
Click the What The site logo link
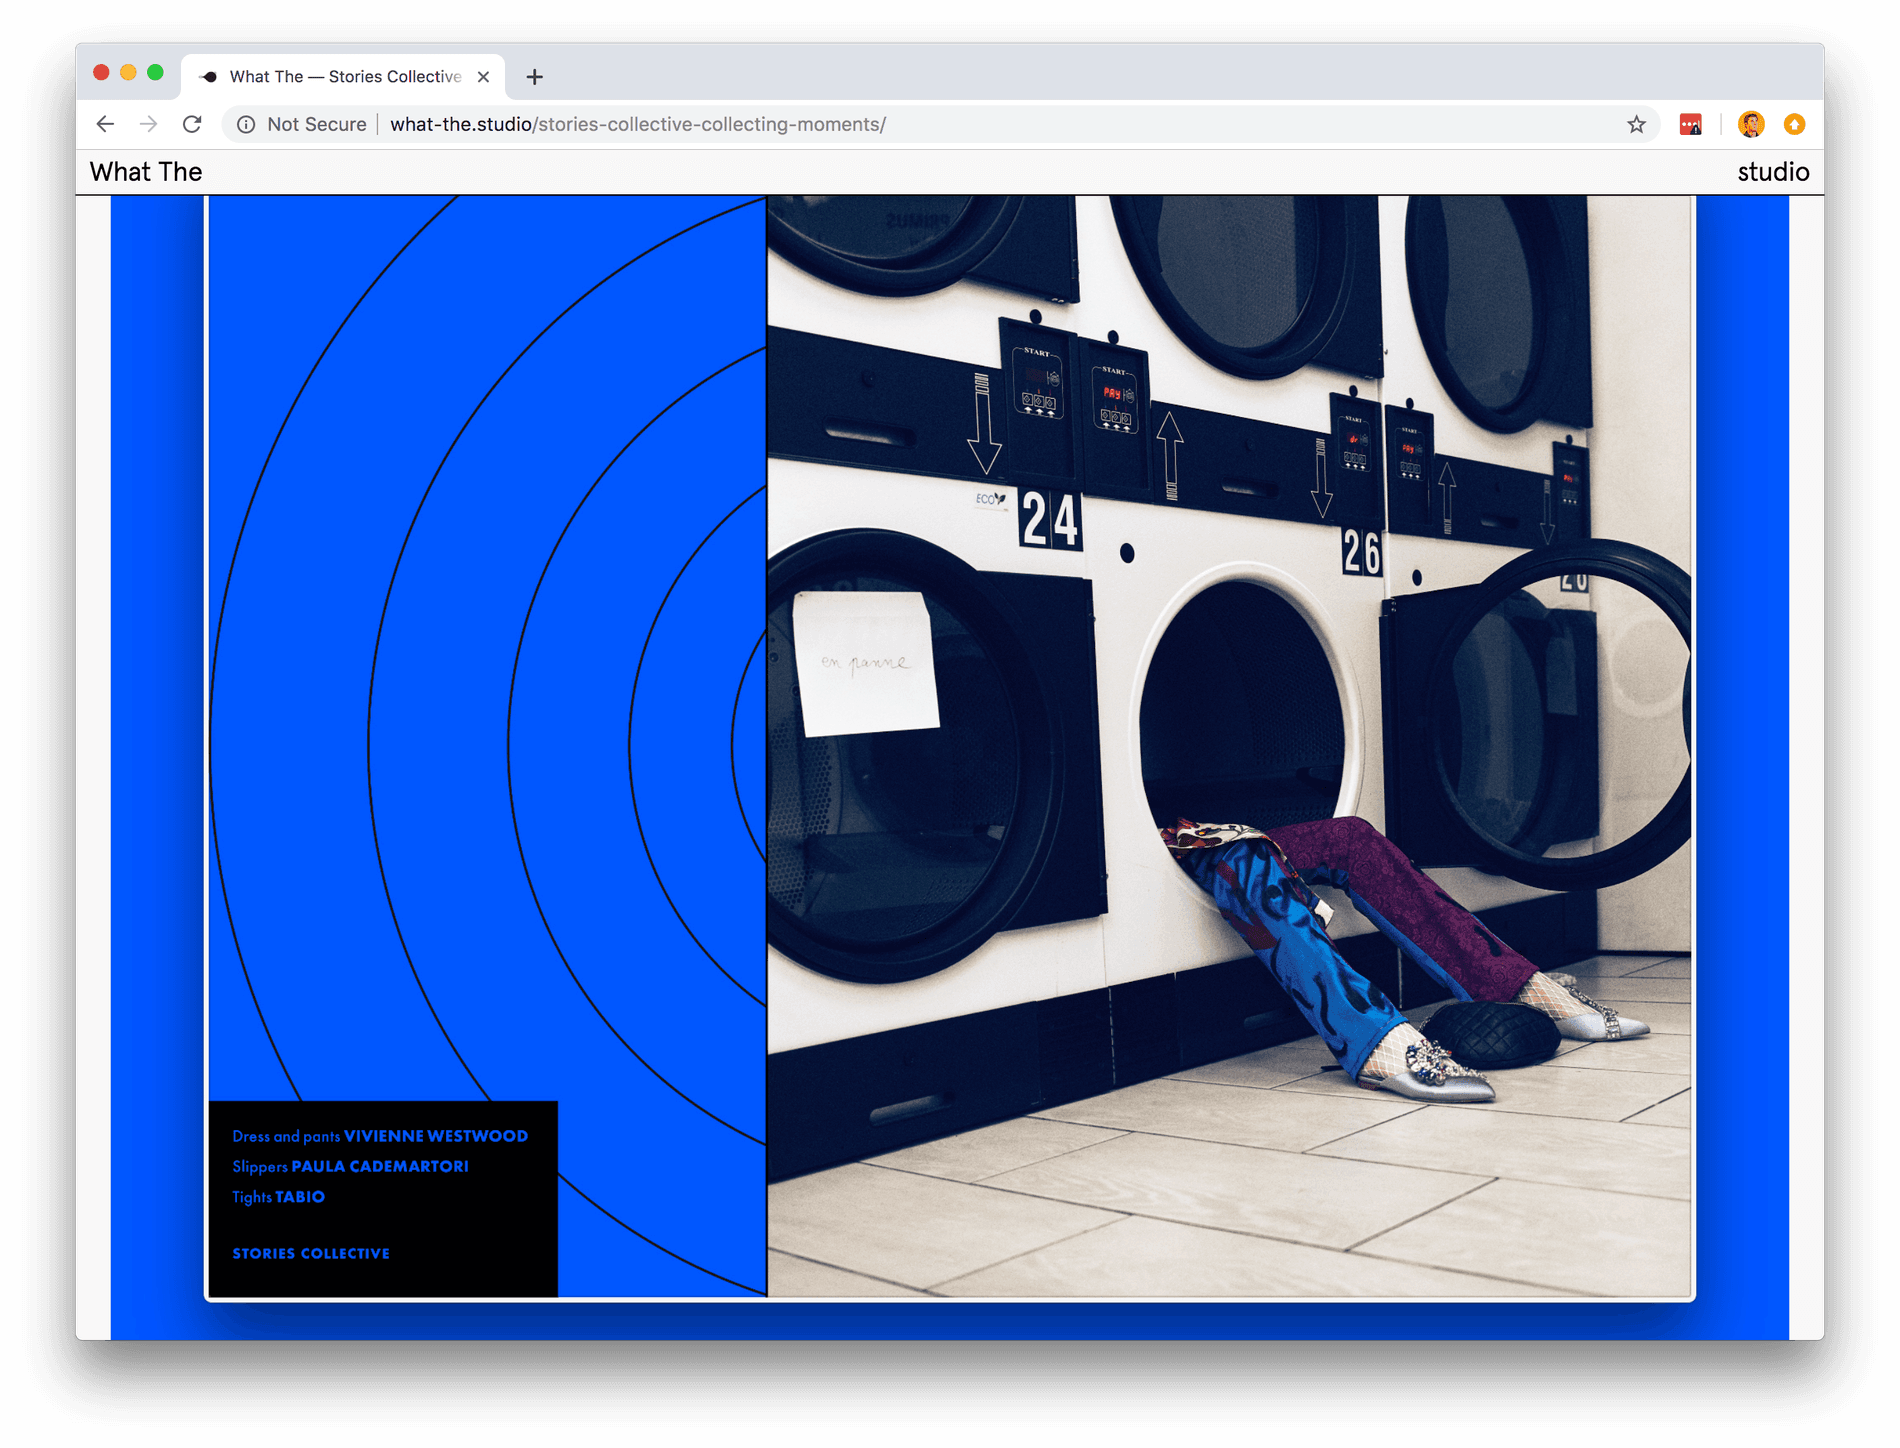146,172
